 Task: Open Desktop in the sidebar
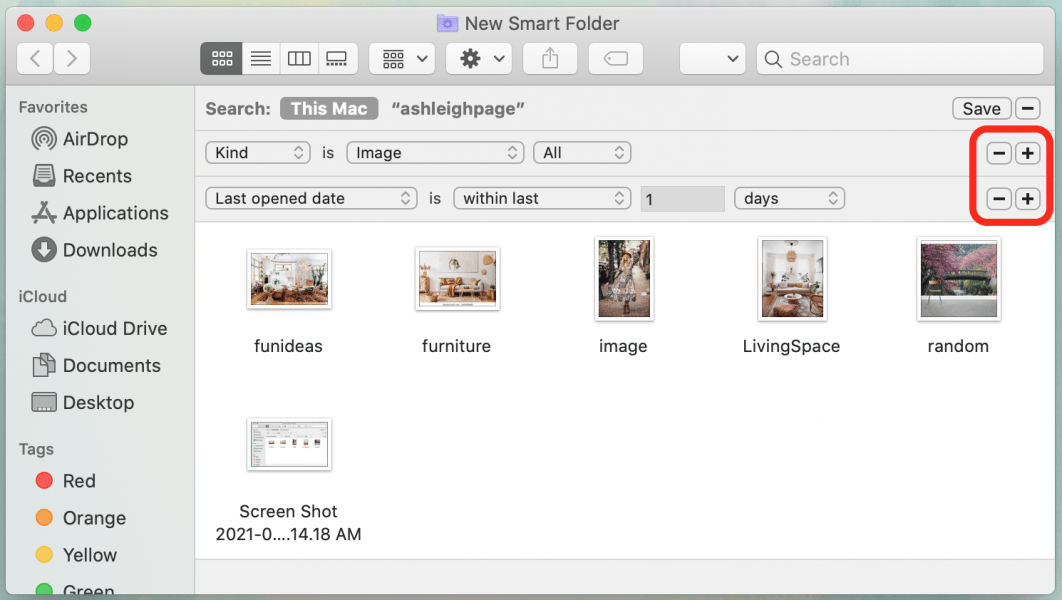[x=100, y=403]
